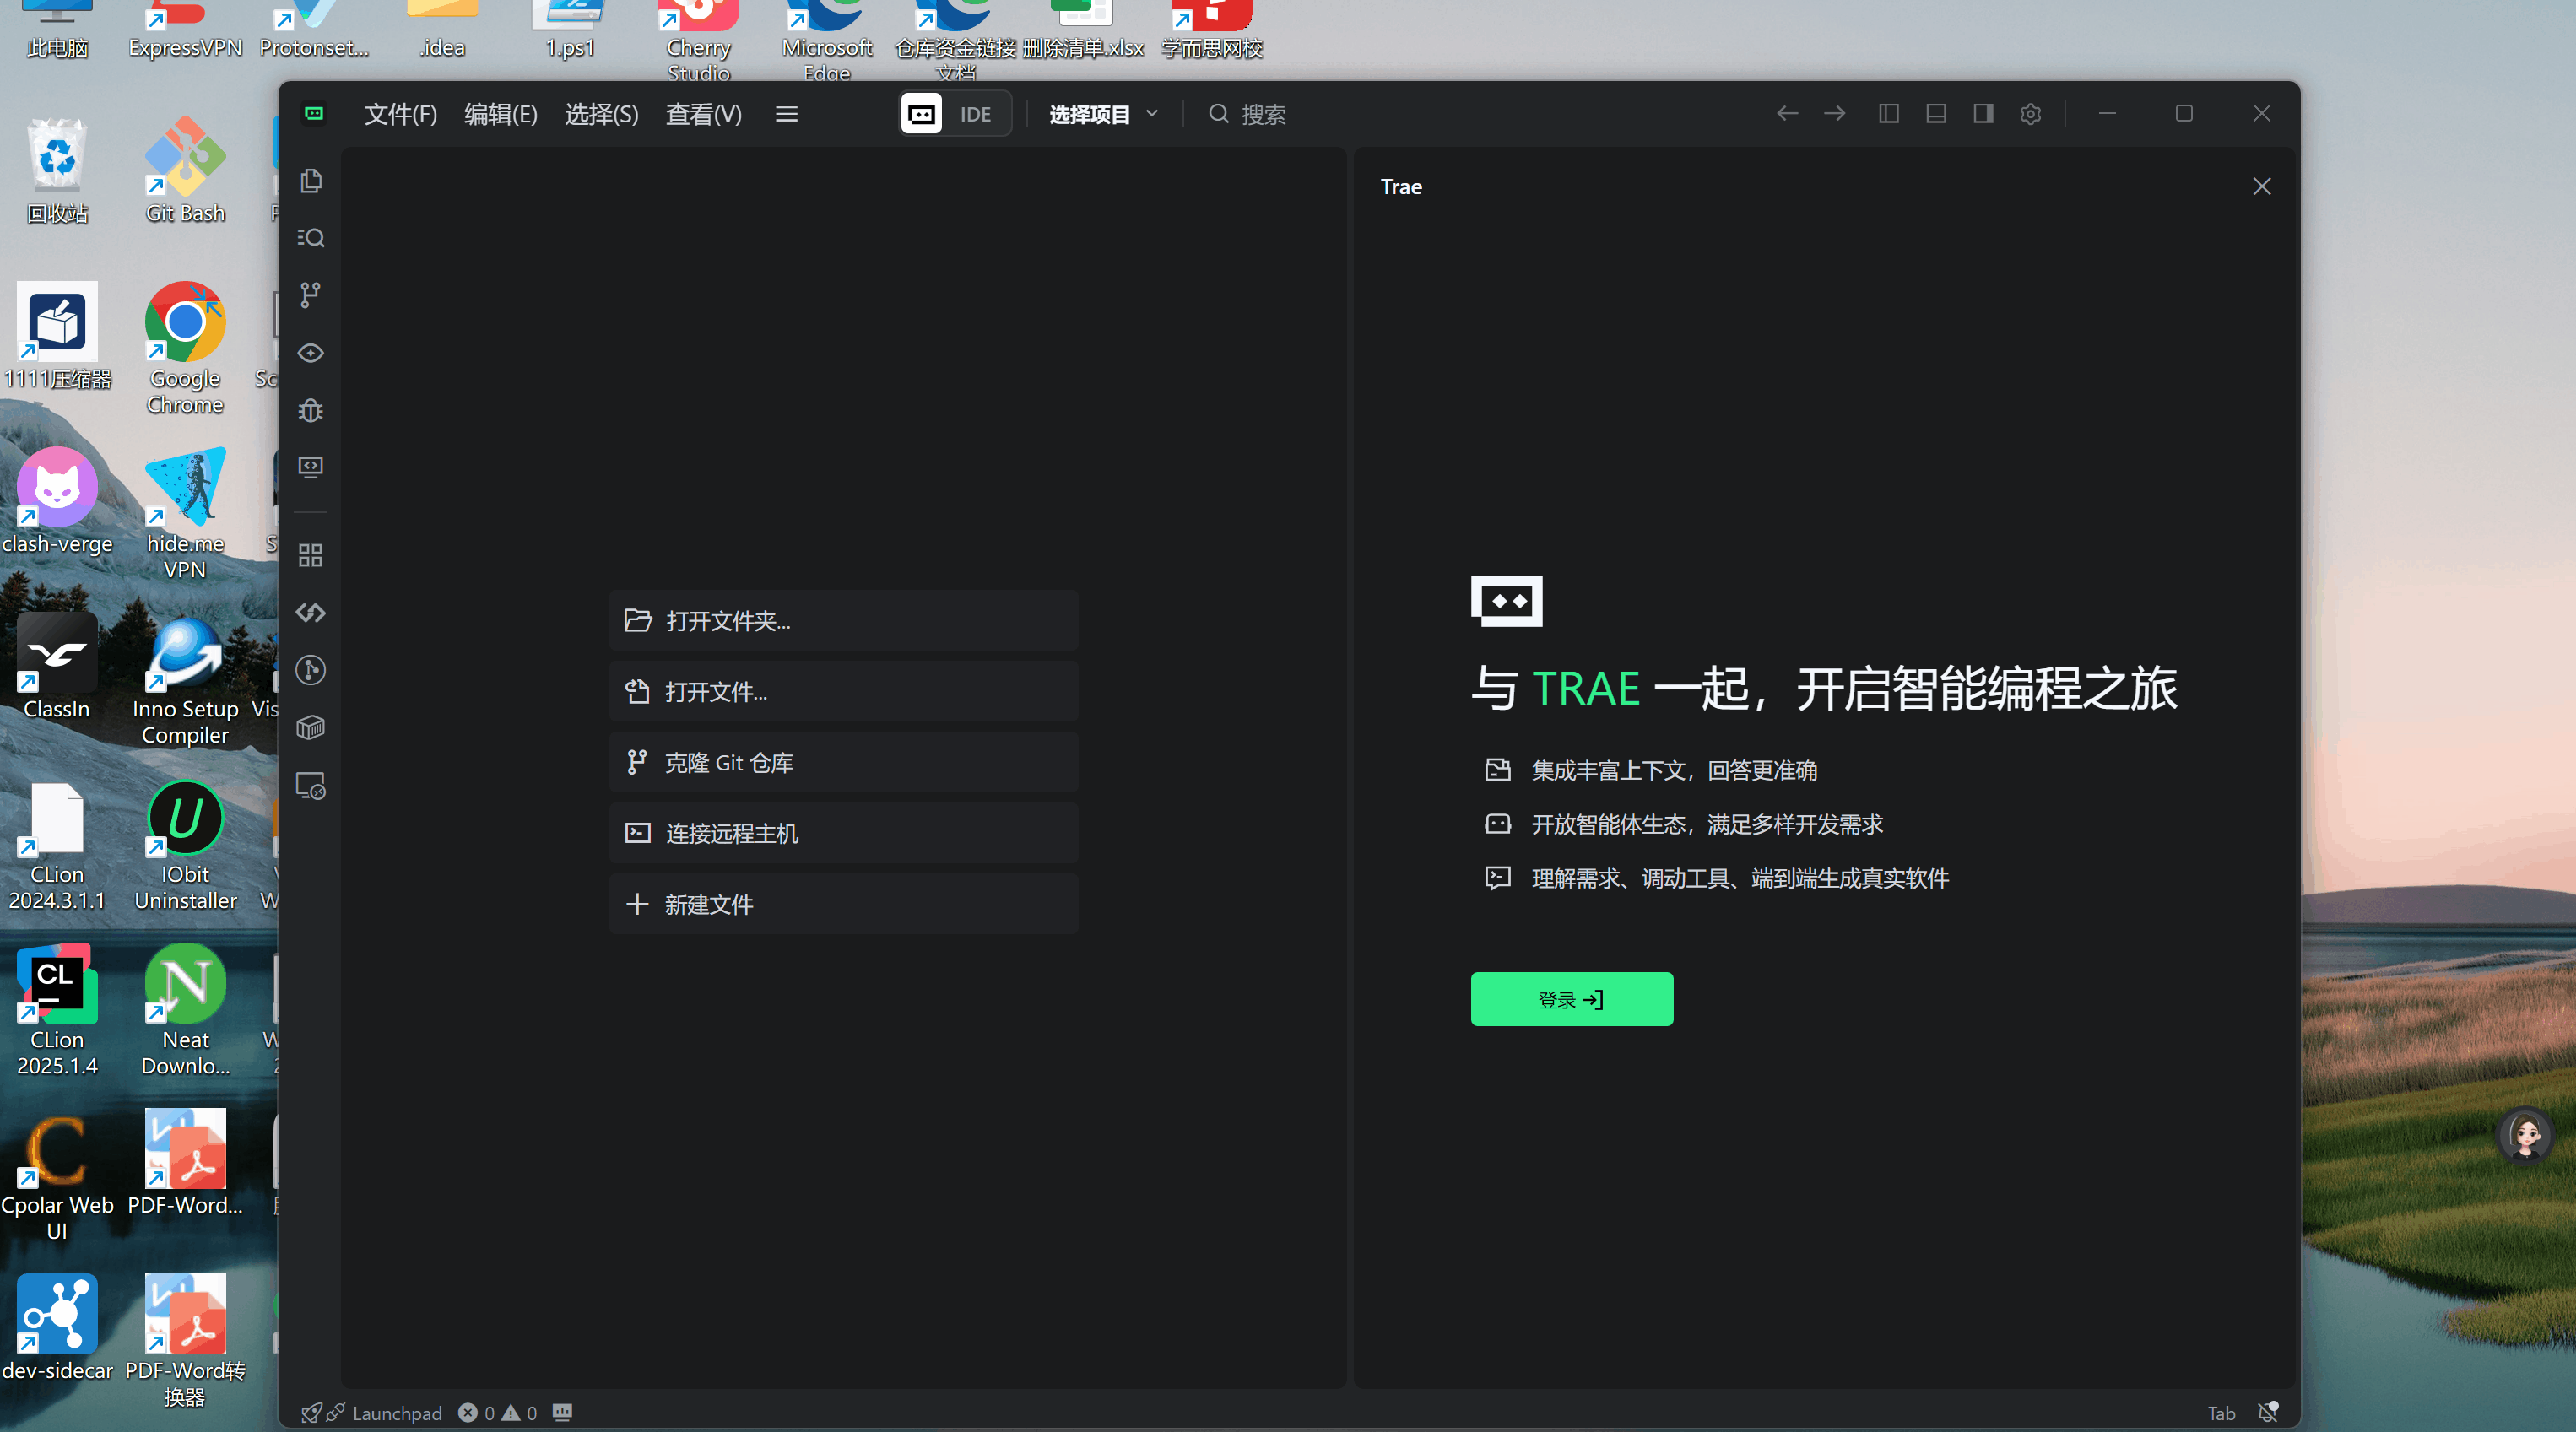Click the settings gear in title bar
The image size is (2576, 1432).
[2030, 114]
